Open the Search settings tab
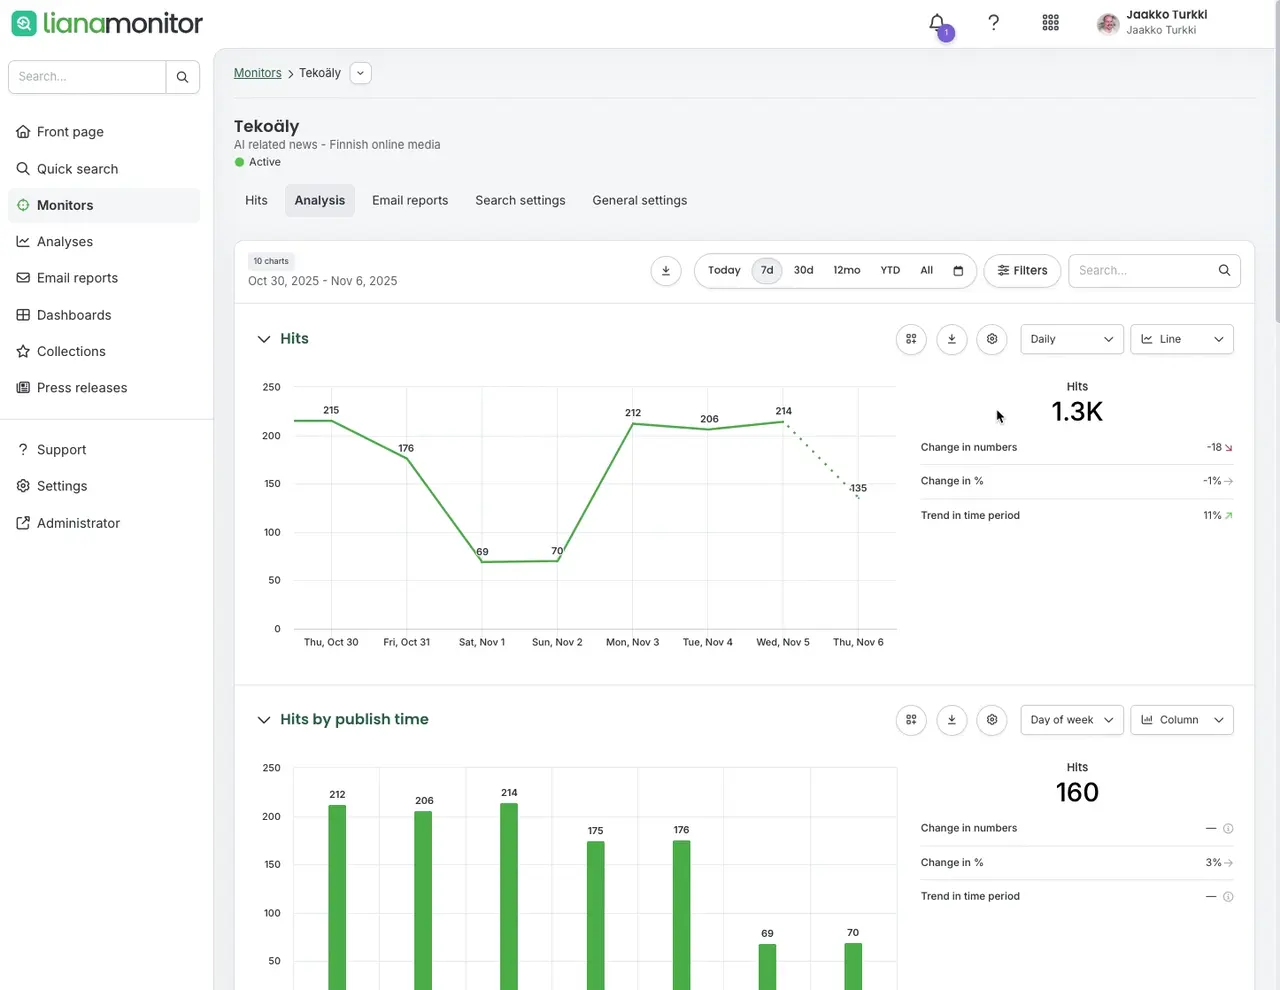 tap(520, 201)
